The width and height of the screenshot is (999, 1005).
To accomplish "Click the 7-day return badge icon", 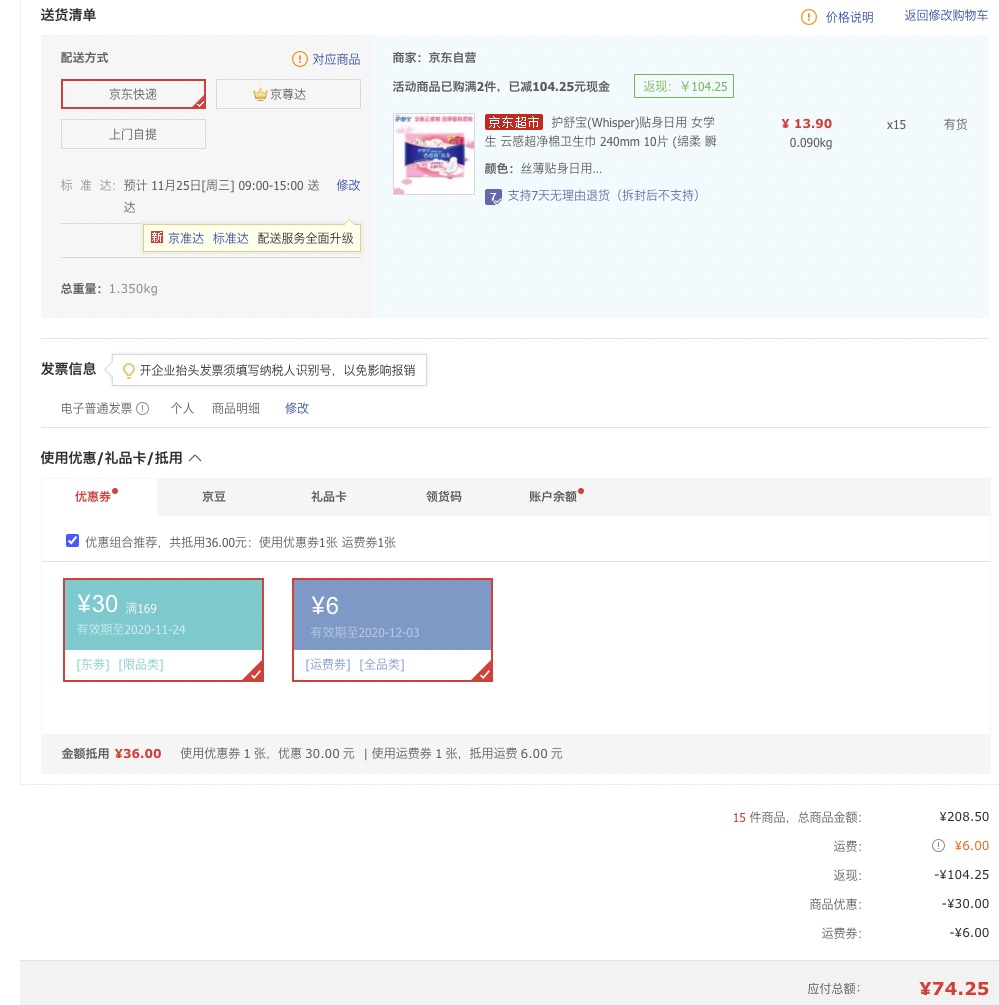I will (x=493, y=196).
